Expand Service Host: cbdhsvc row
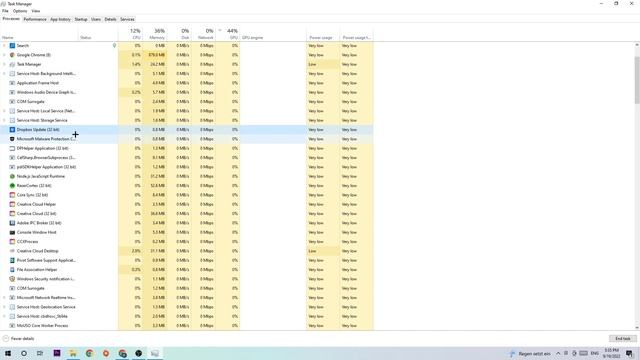The image size is (640, 360). pos(4,316)
